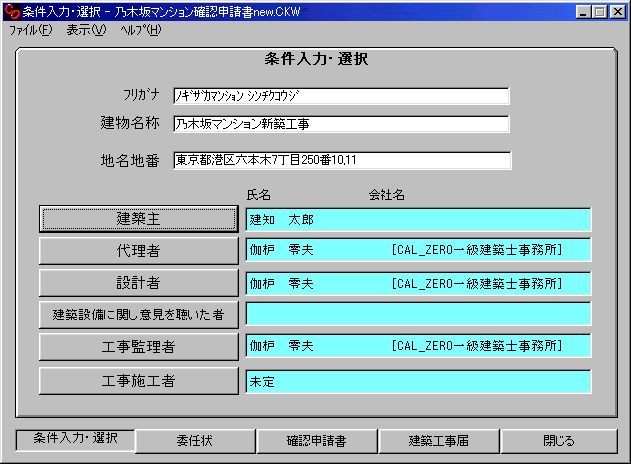Open the ファイル(F) menu

pyautogui.click(x=31, y=30)
